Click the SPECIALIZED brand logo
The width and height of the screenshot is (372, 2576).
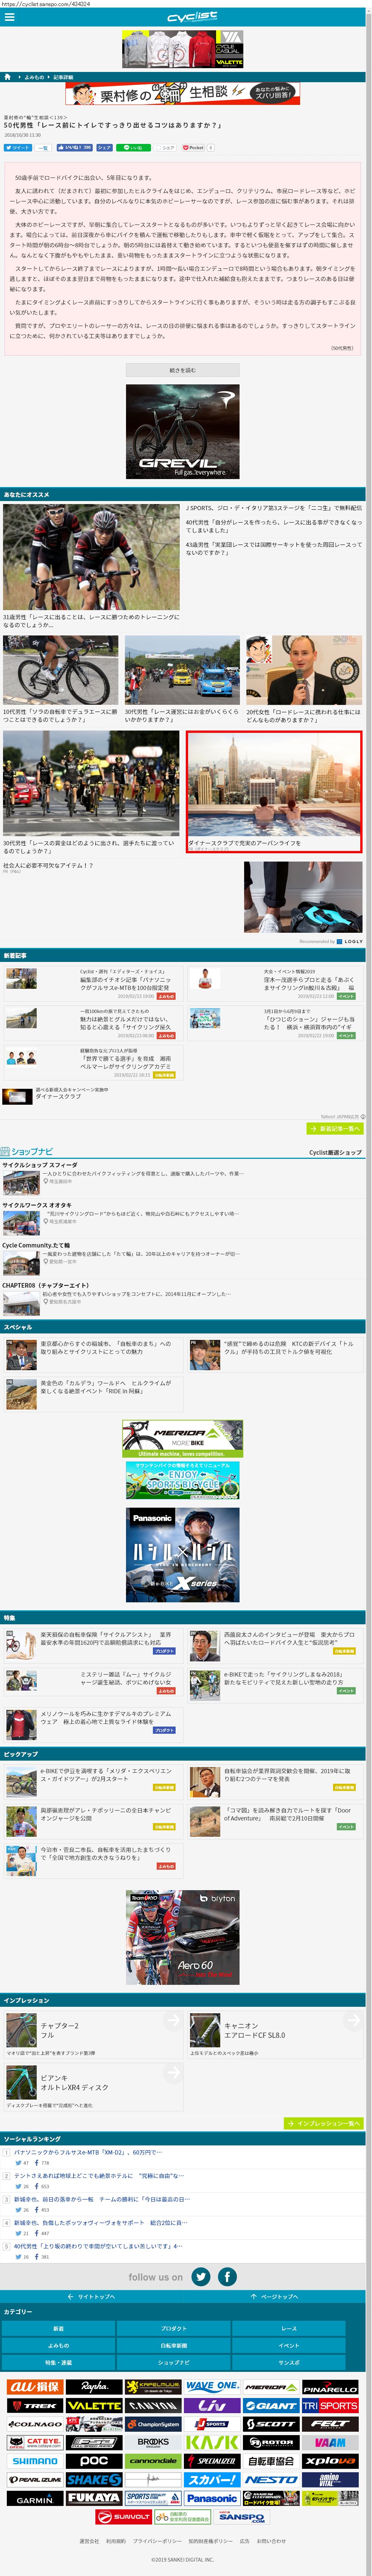coord(212,2461)
